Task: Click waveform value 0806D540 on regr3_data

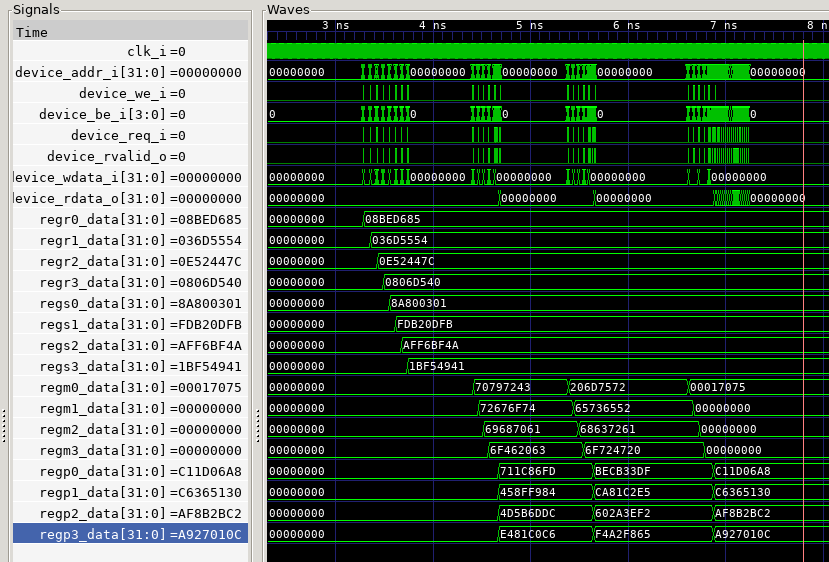Action: [x=412, y=282]
